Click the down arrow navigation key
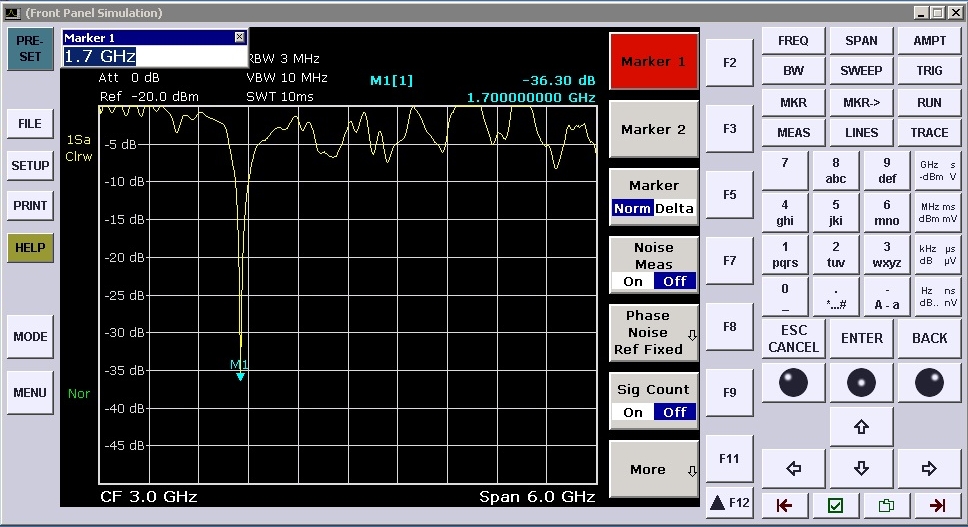Image resolution: width=968 pixels, height=527 pixels. click(x=861, y=469)
